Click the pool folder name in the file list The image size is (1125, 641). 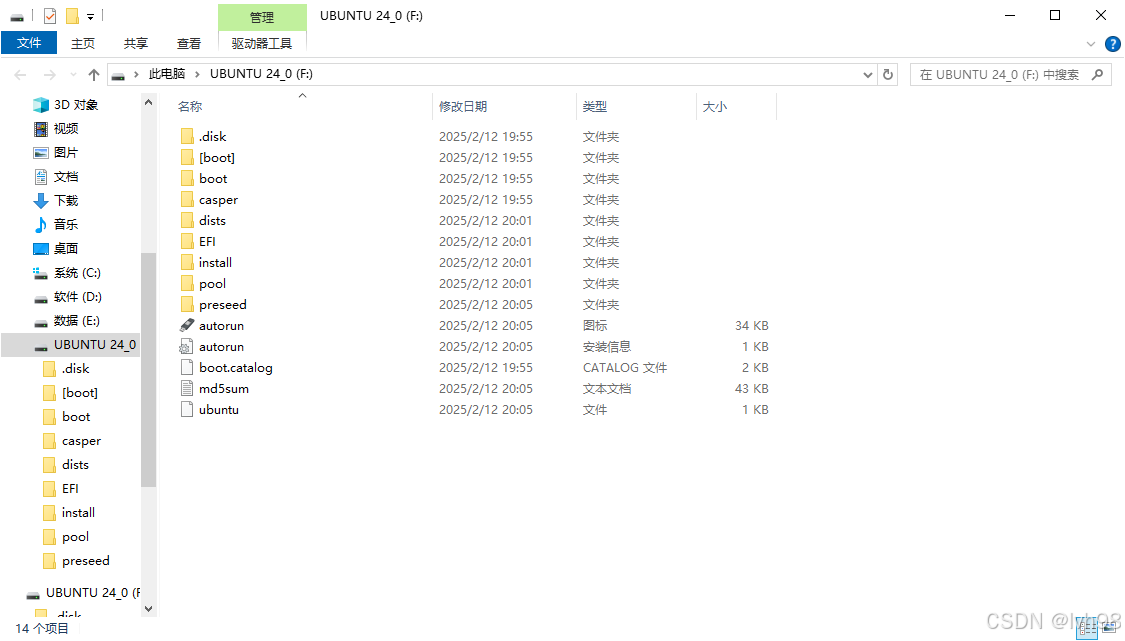click(212, 284)
